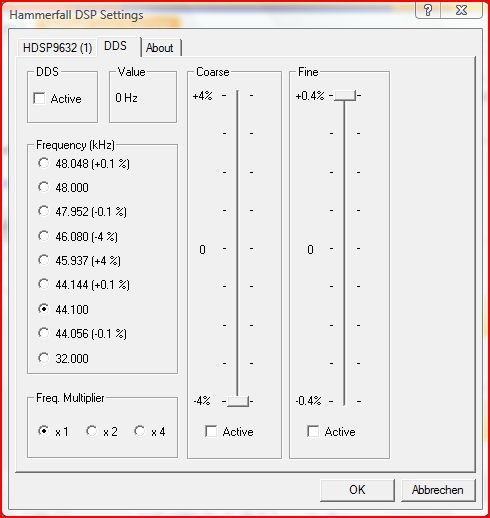Image resolution: width=490 pixels, height=518 pixels.
Task: Close the Hammerfall DSP Settings dialog
Action: [461, 10]
